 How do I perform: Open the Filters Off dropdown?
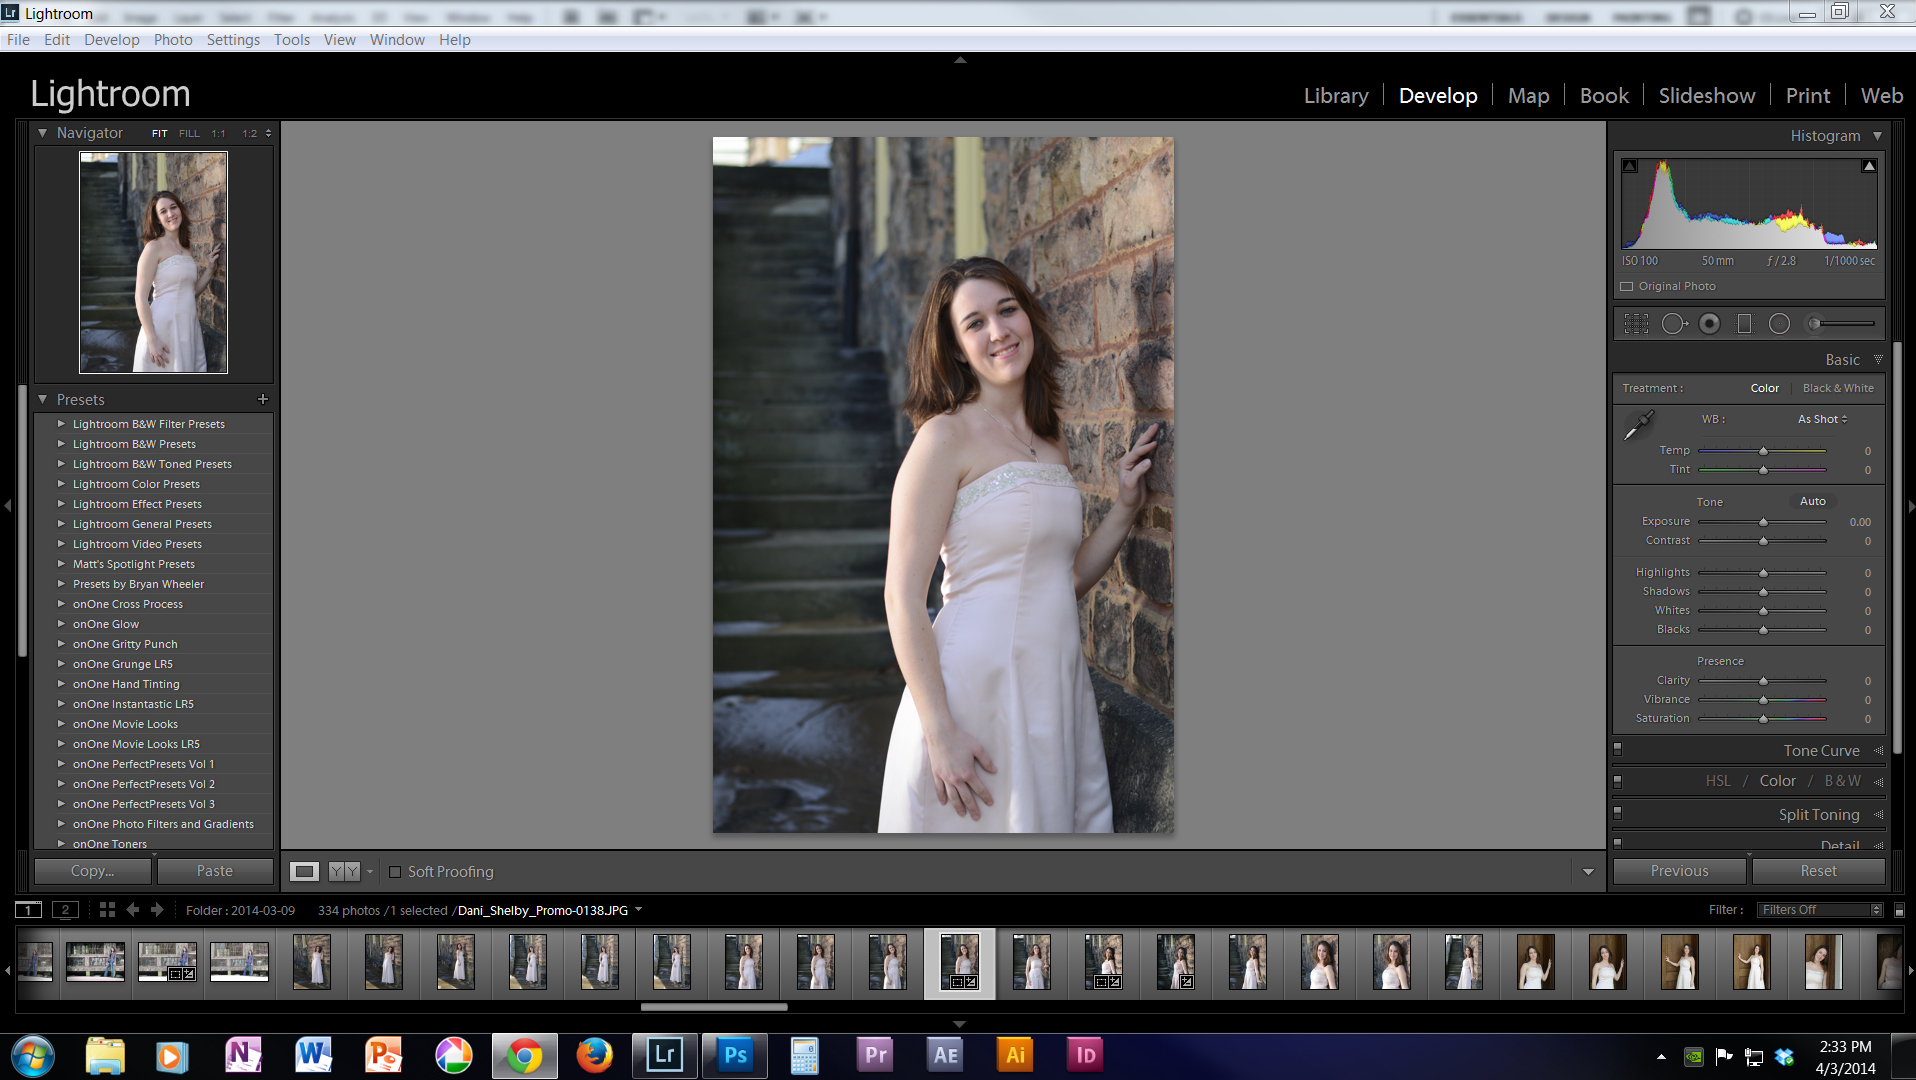click(1820, 910)
